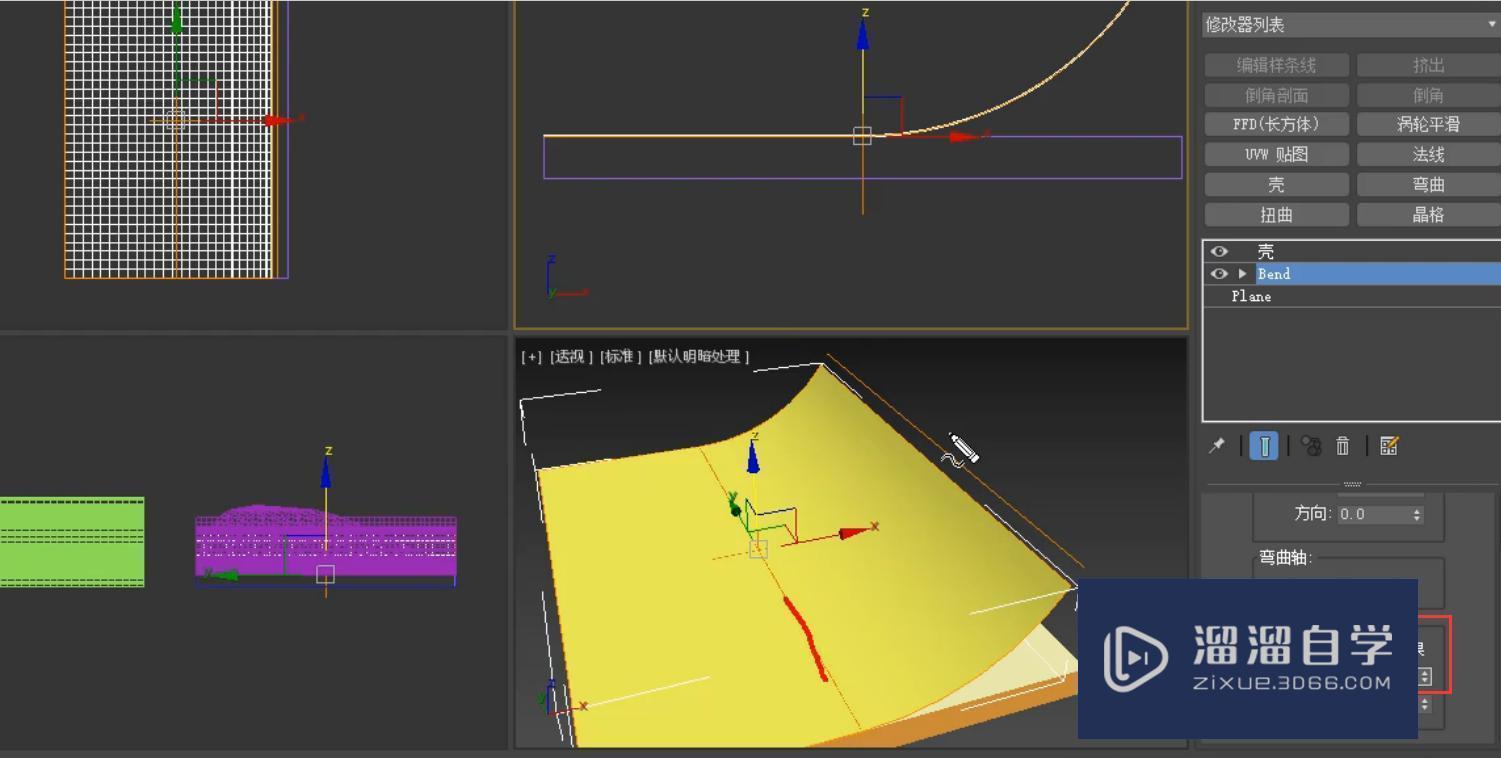Select the Bend entry in modifier stack
The width and height of the screenshot is (1501, 758).
click(1352, 273)
